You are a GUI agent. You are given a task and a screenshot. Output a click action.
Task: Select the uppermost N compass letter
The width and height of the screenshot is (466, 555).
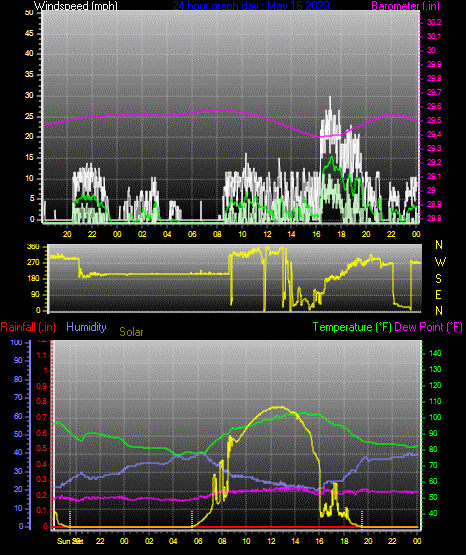[439, 245]
